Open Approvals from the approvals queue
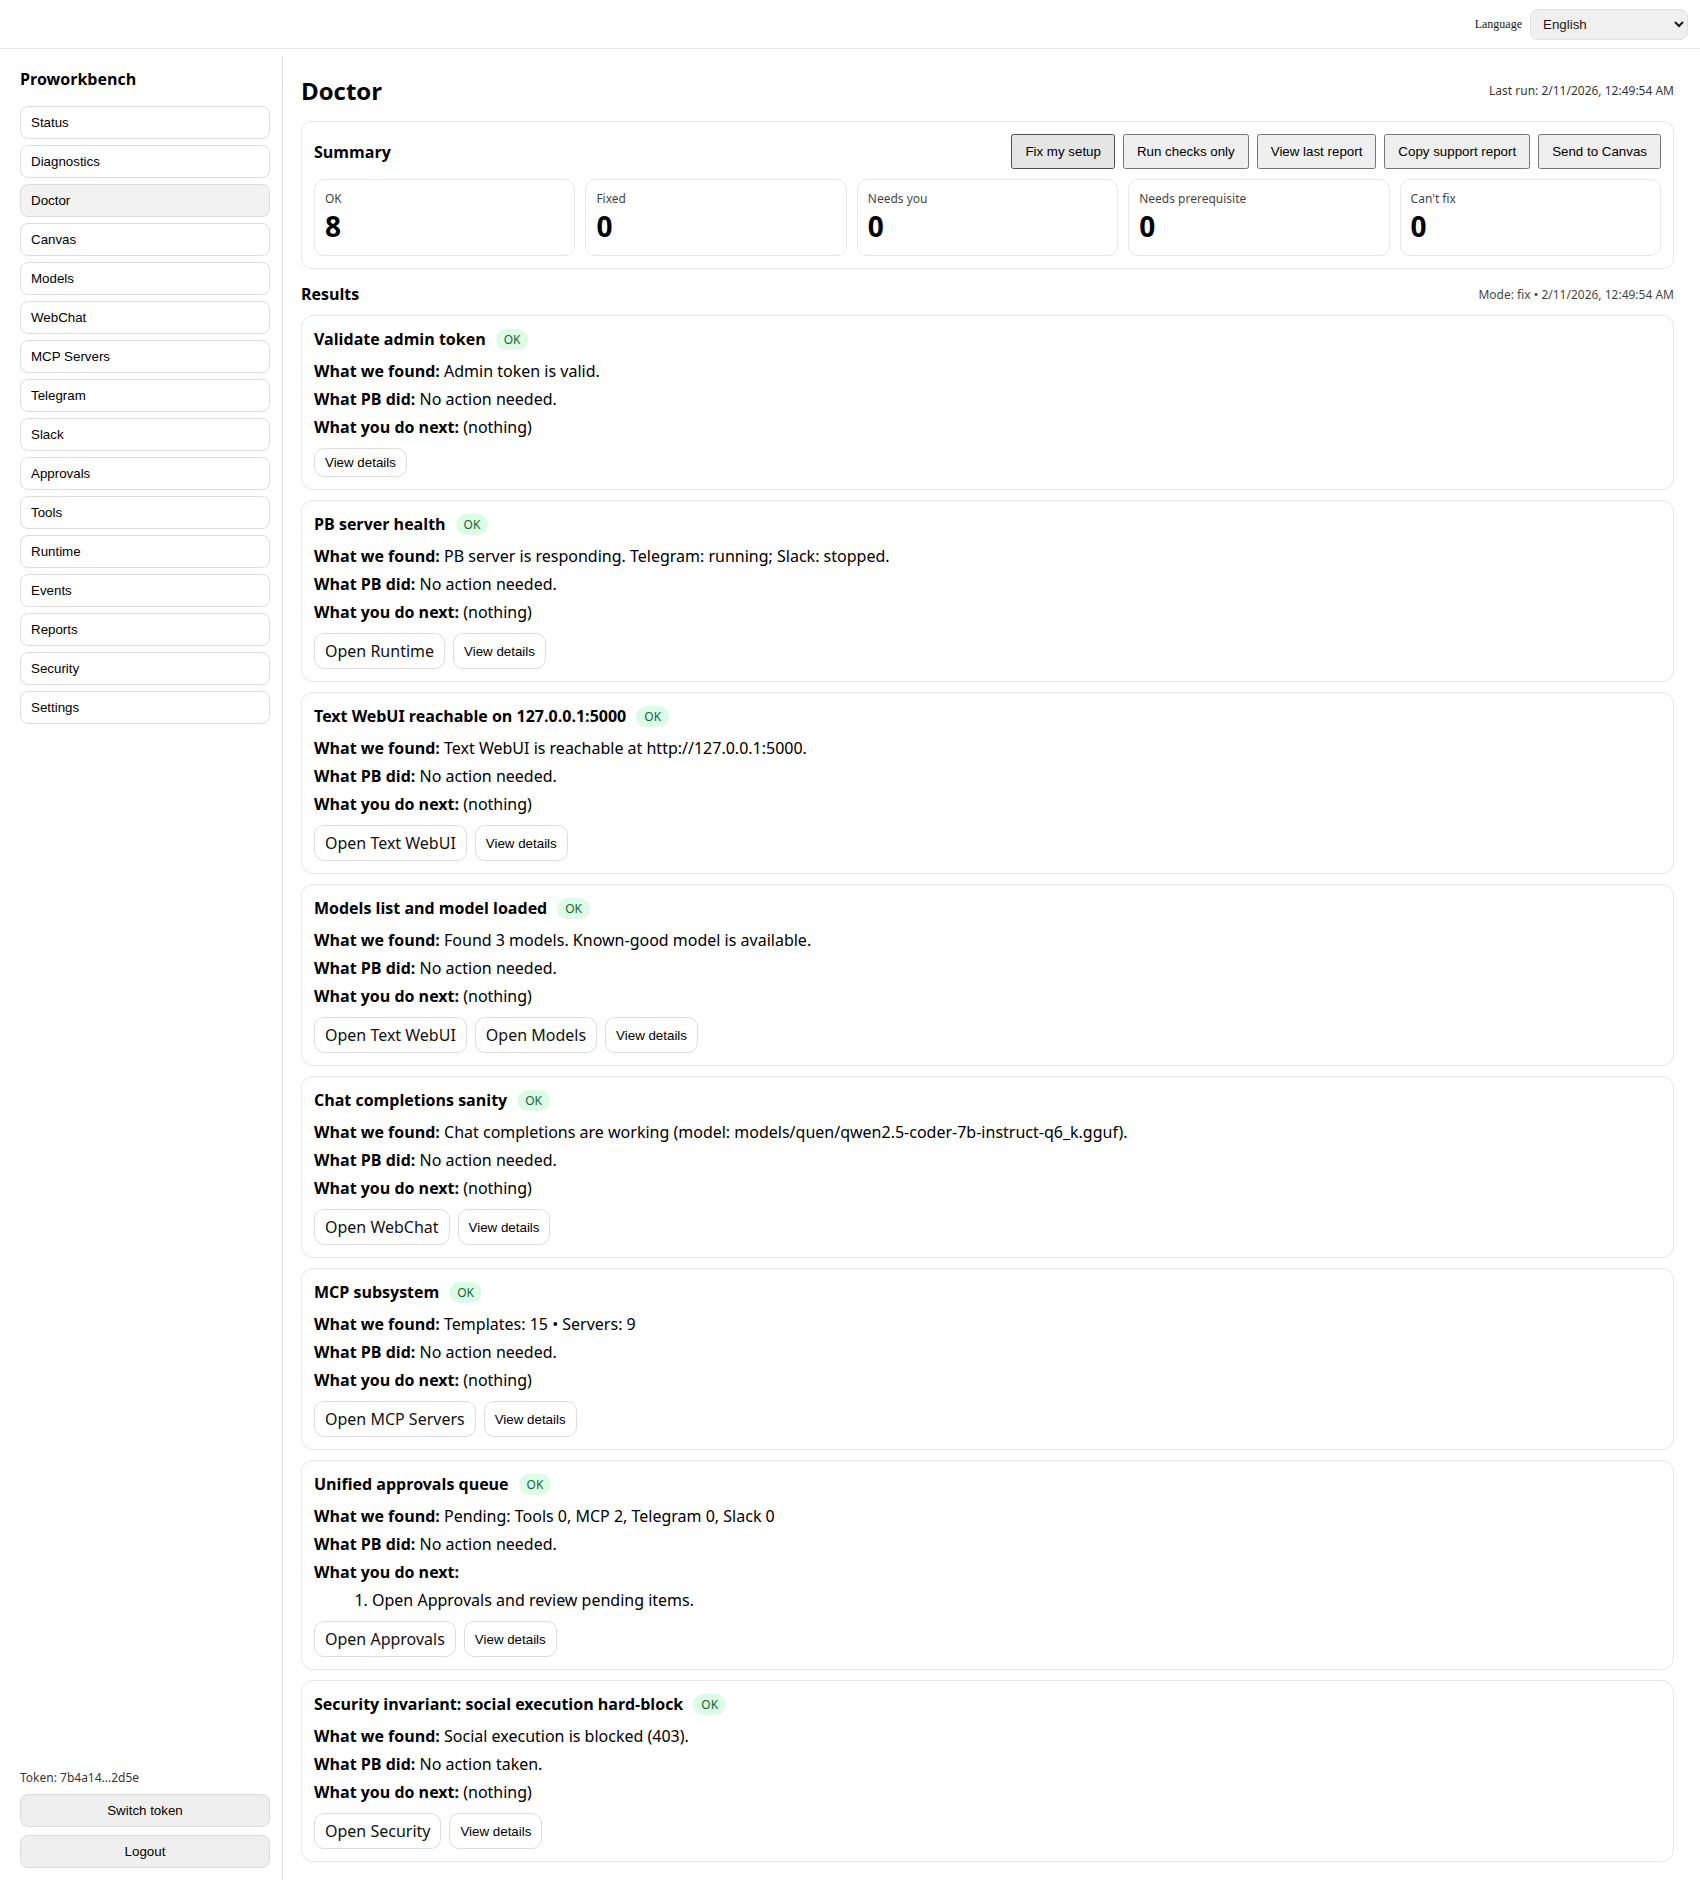Viewport: 1700px width, 1888px height. (384, 1640)
